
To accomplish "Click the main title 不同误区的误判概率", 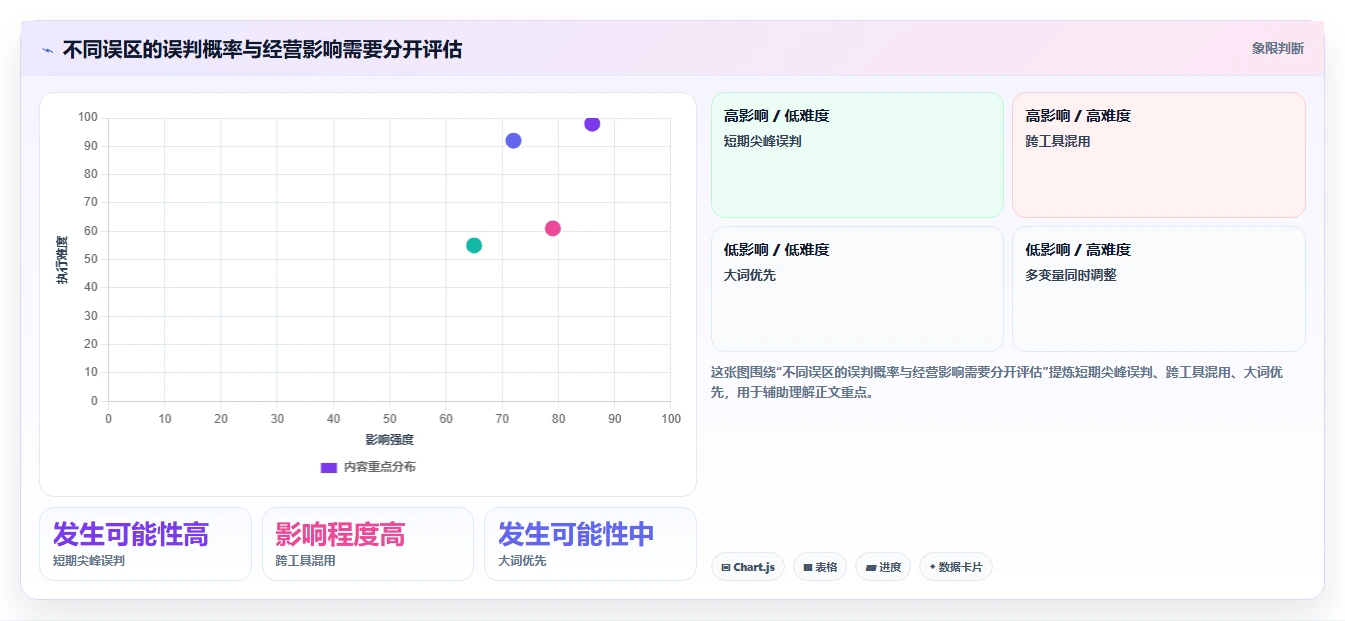I will (x=262, y=50).
